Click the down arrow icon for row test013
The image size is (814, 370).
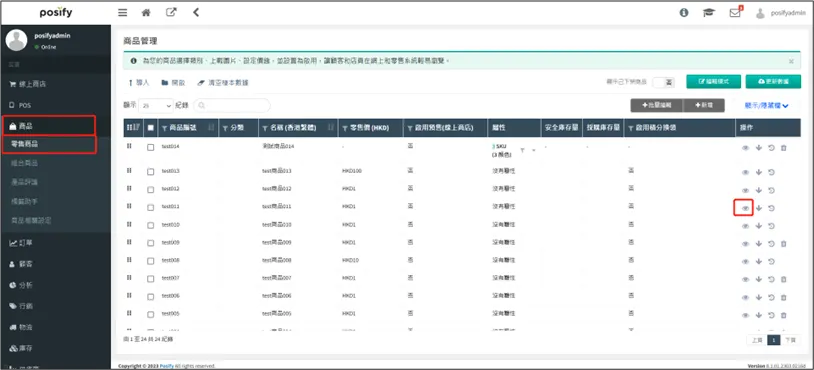point(758,172)
